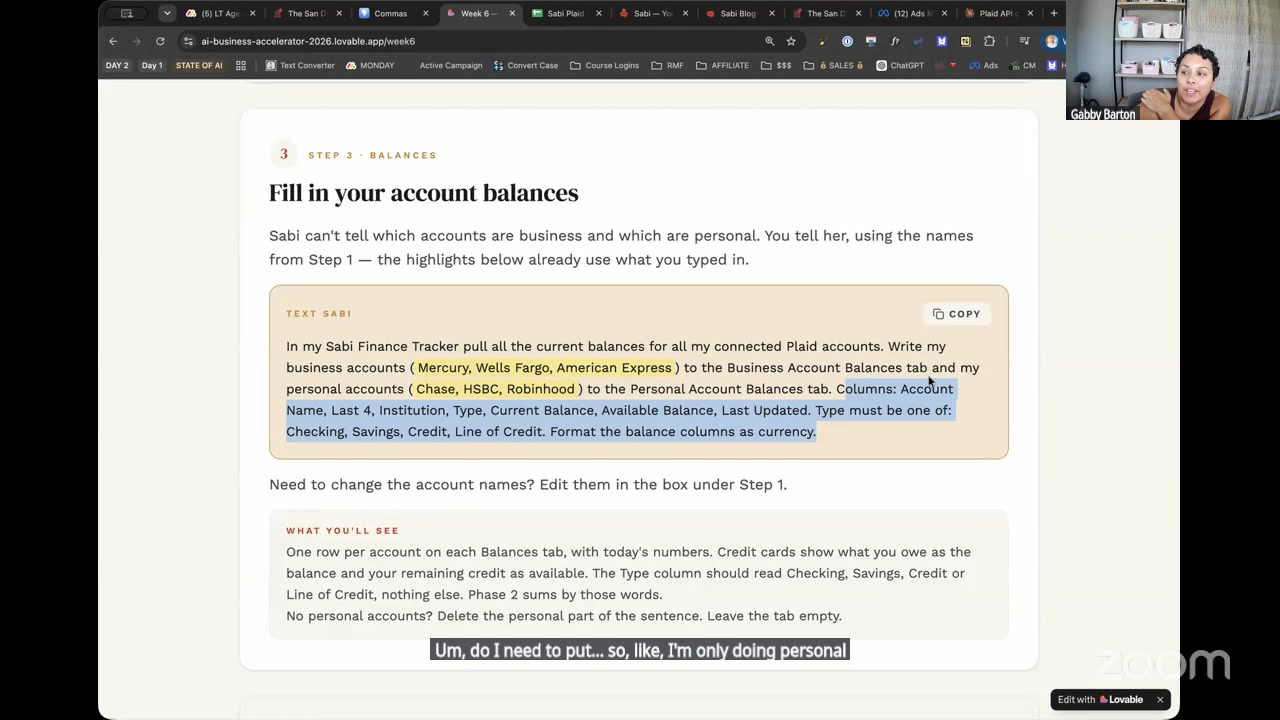Open the ChatGPT bookmark
Viewport: 1280px width, 720px height.
pos(900,65)
